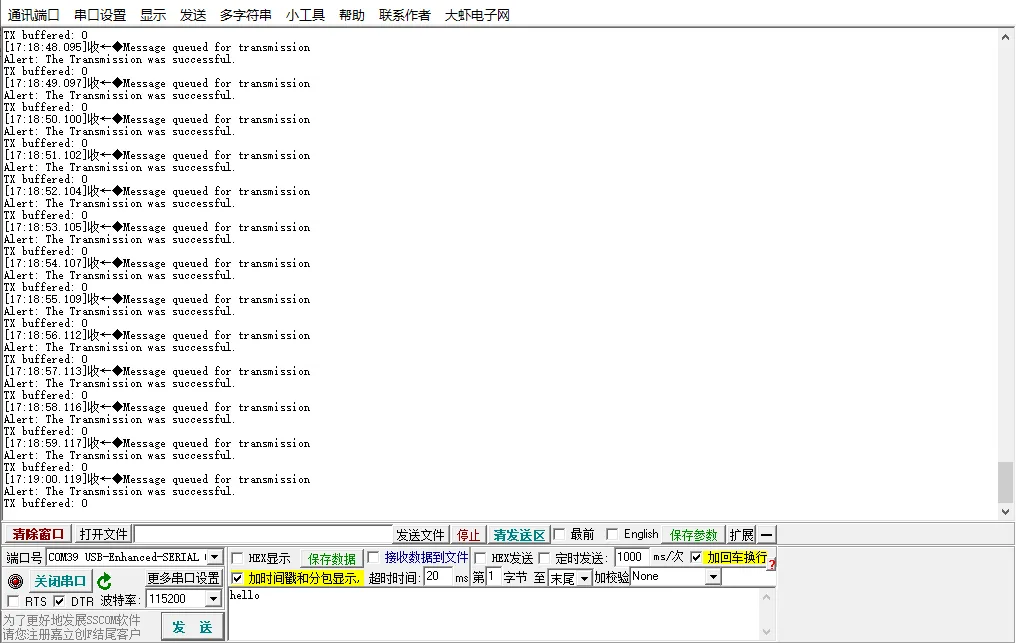
Task: Open the 端口号 COM port dropdown
Action: click(214, 557)
